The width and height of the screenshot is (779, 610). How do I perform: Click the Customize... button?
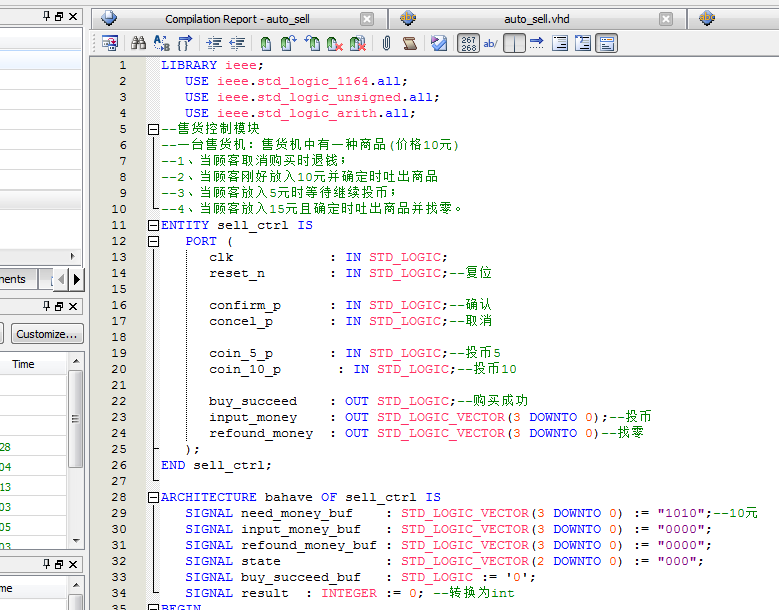tap(47, 334)
